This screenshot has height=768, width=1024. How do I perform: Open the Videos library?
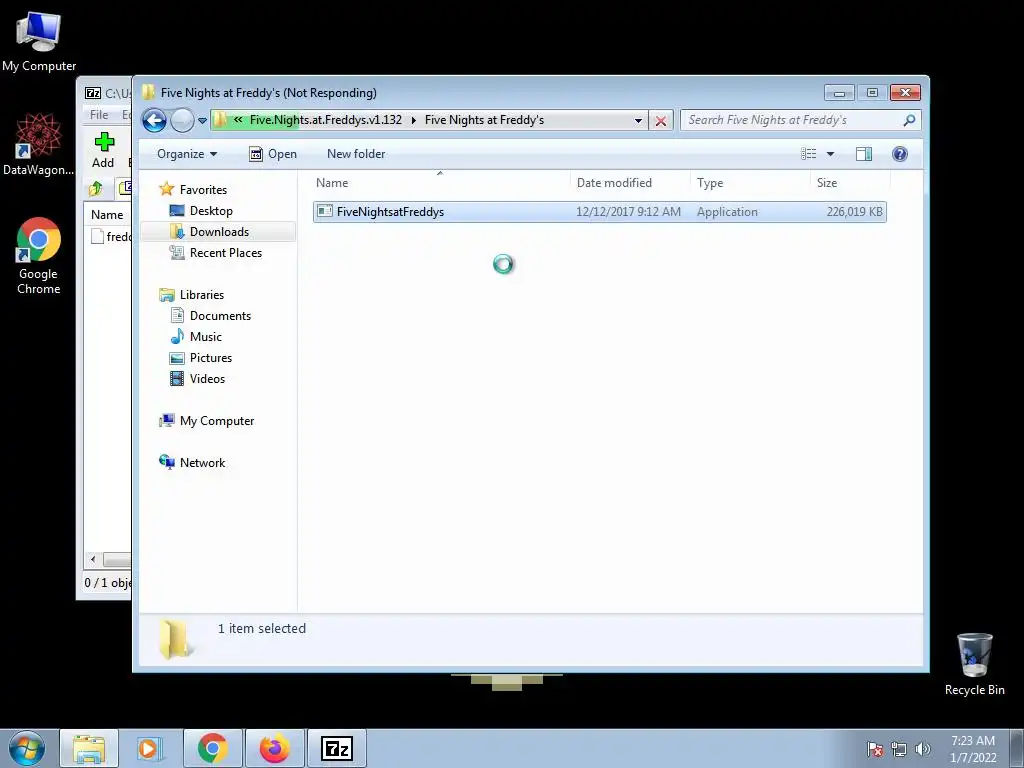[207, 379]
